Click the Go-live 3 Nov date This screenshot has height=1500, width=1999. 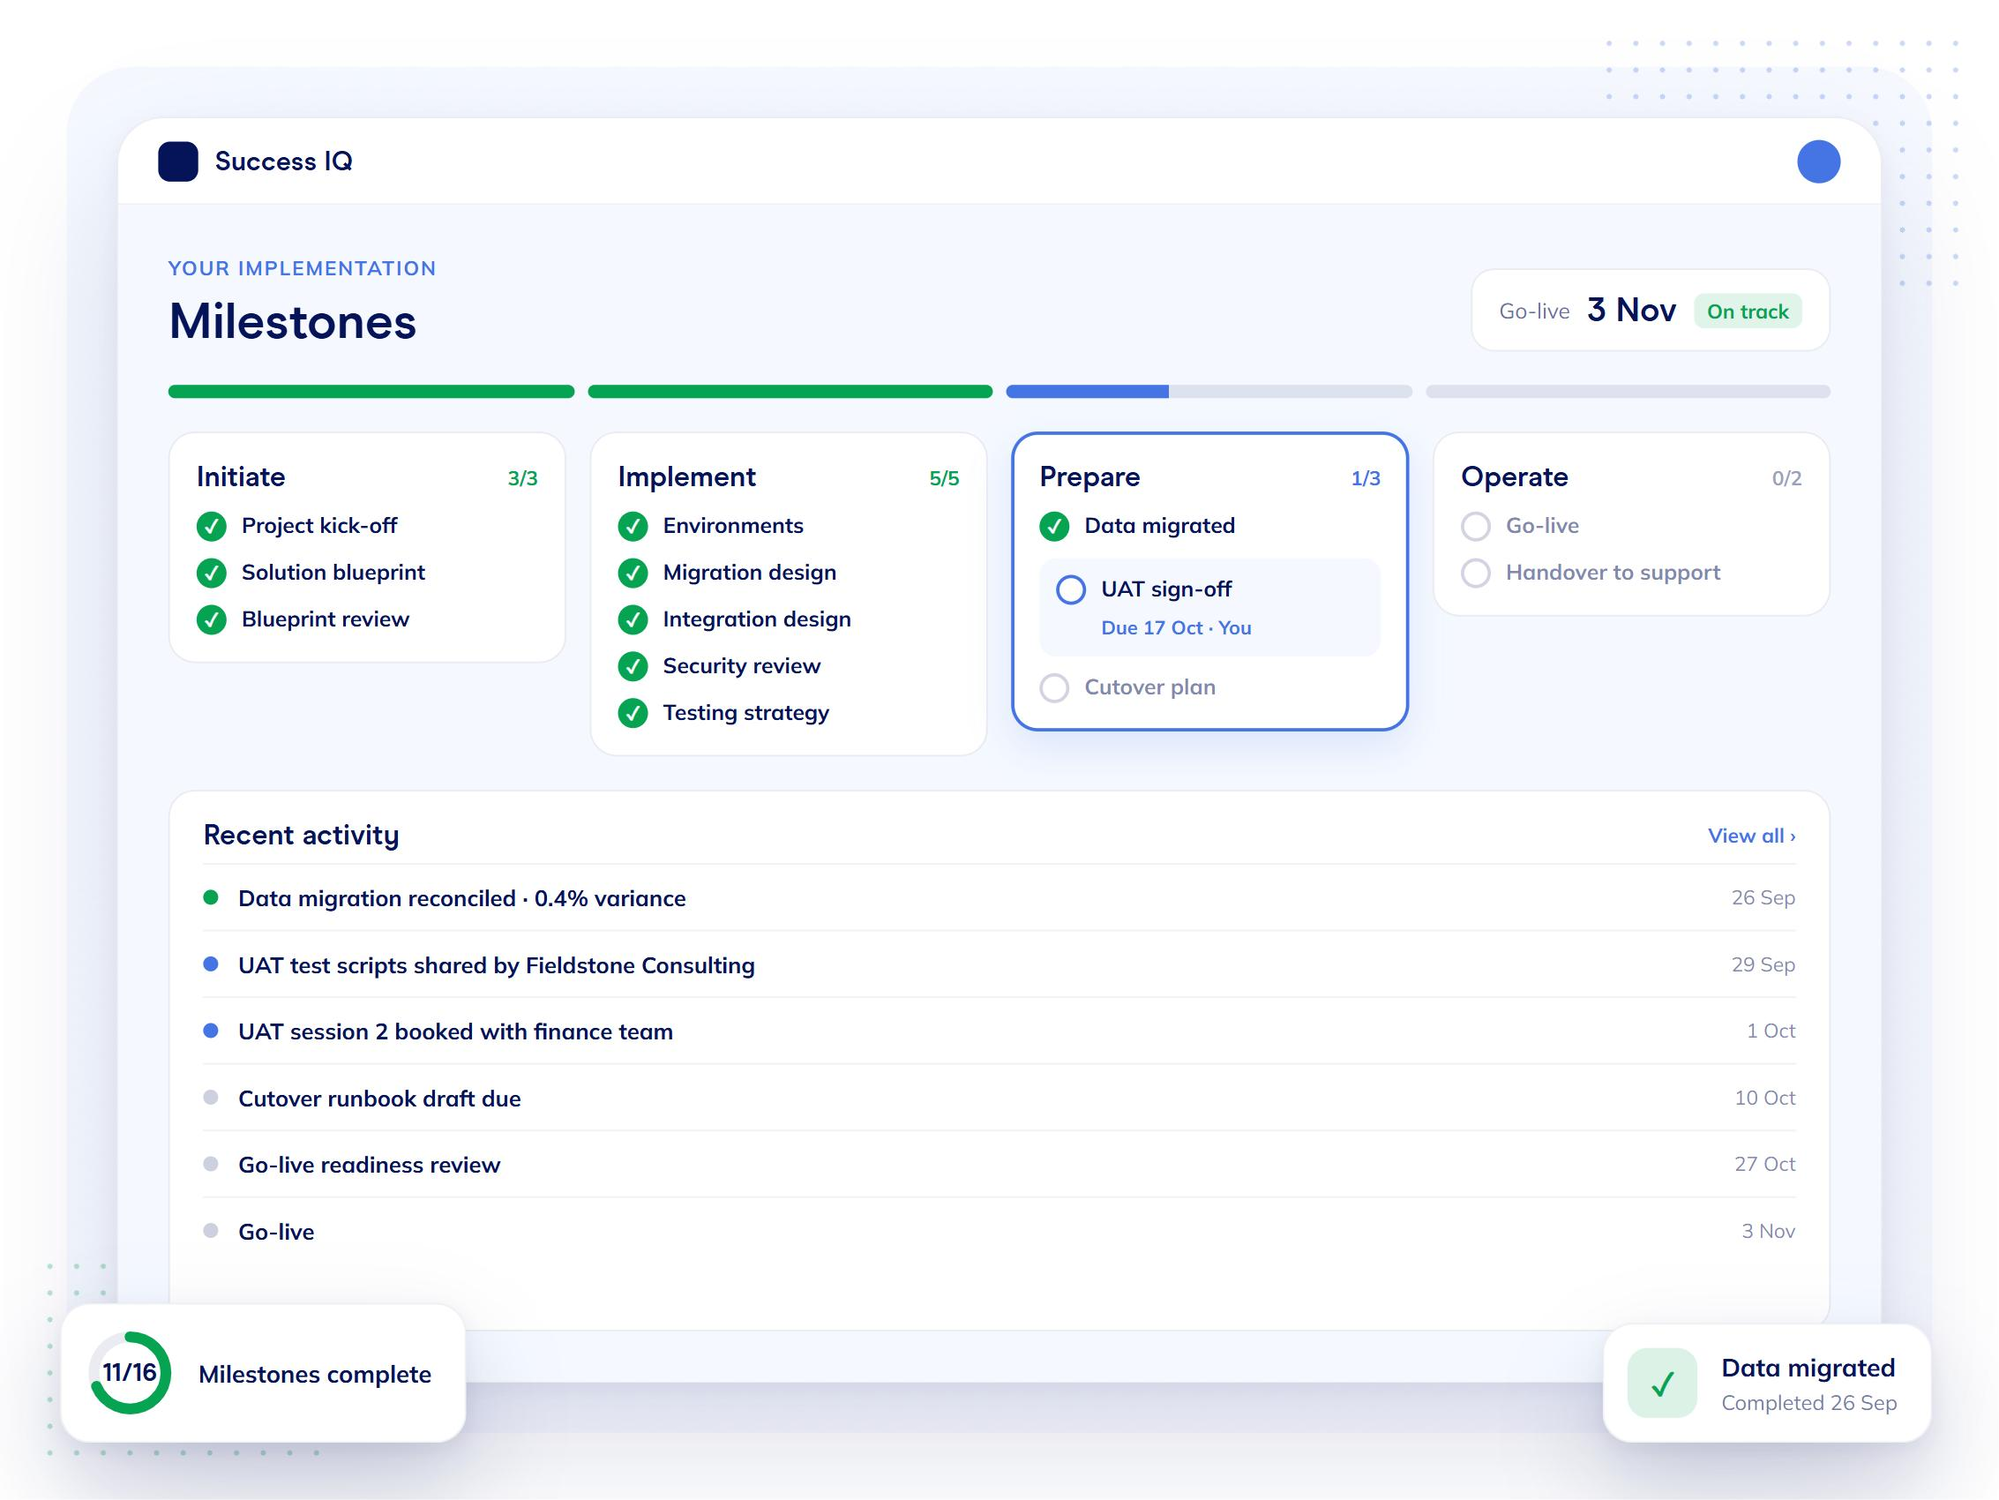click(x=1630, y=310)
